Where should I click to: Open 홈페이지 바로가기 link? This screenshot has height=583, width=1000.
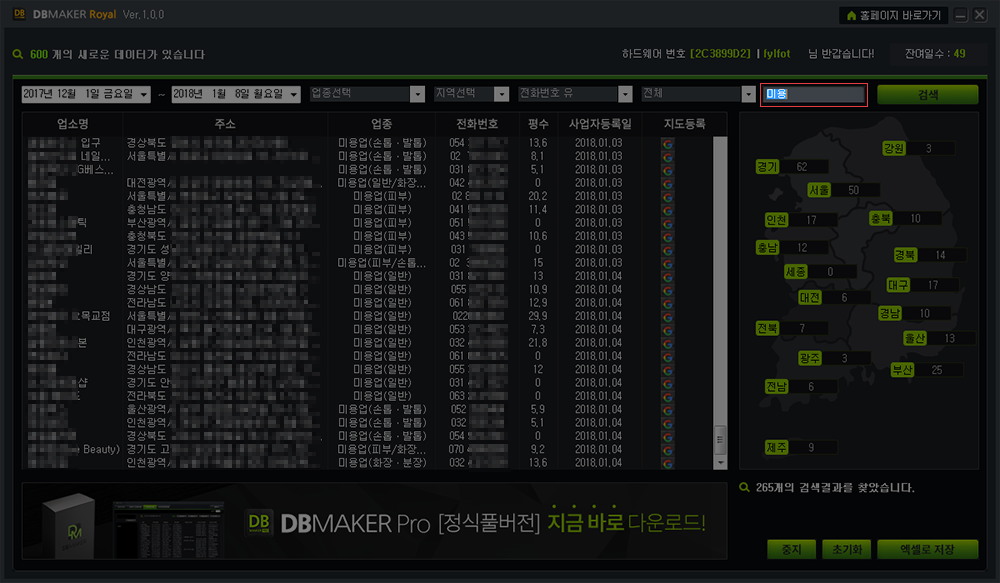[x=893, y=15]
